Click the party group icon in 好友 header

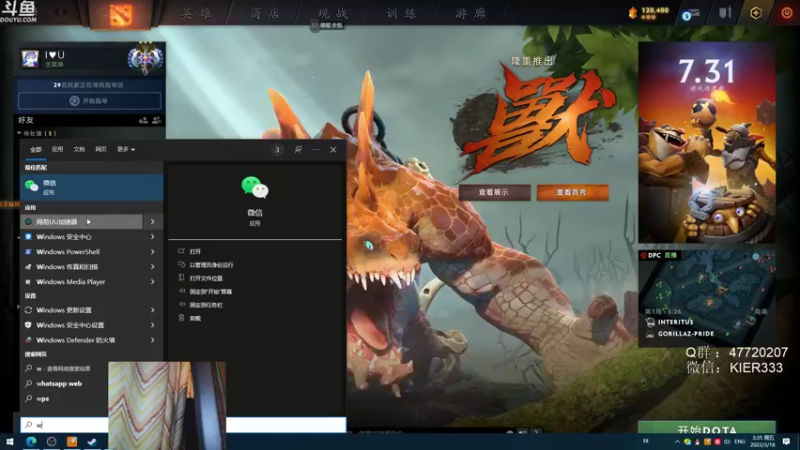coord(157,120)
